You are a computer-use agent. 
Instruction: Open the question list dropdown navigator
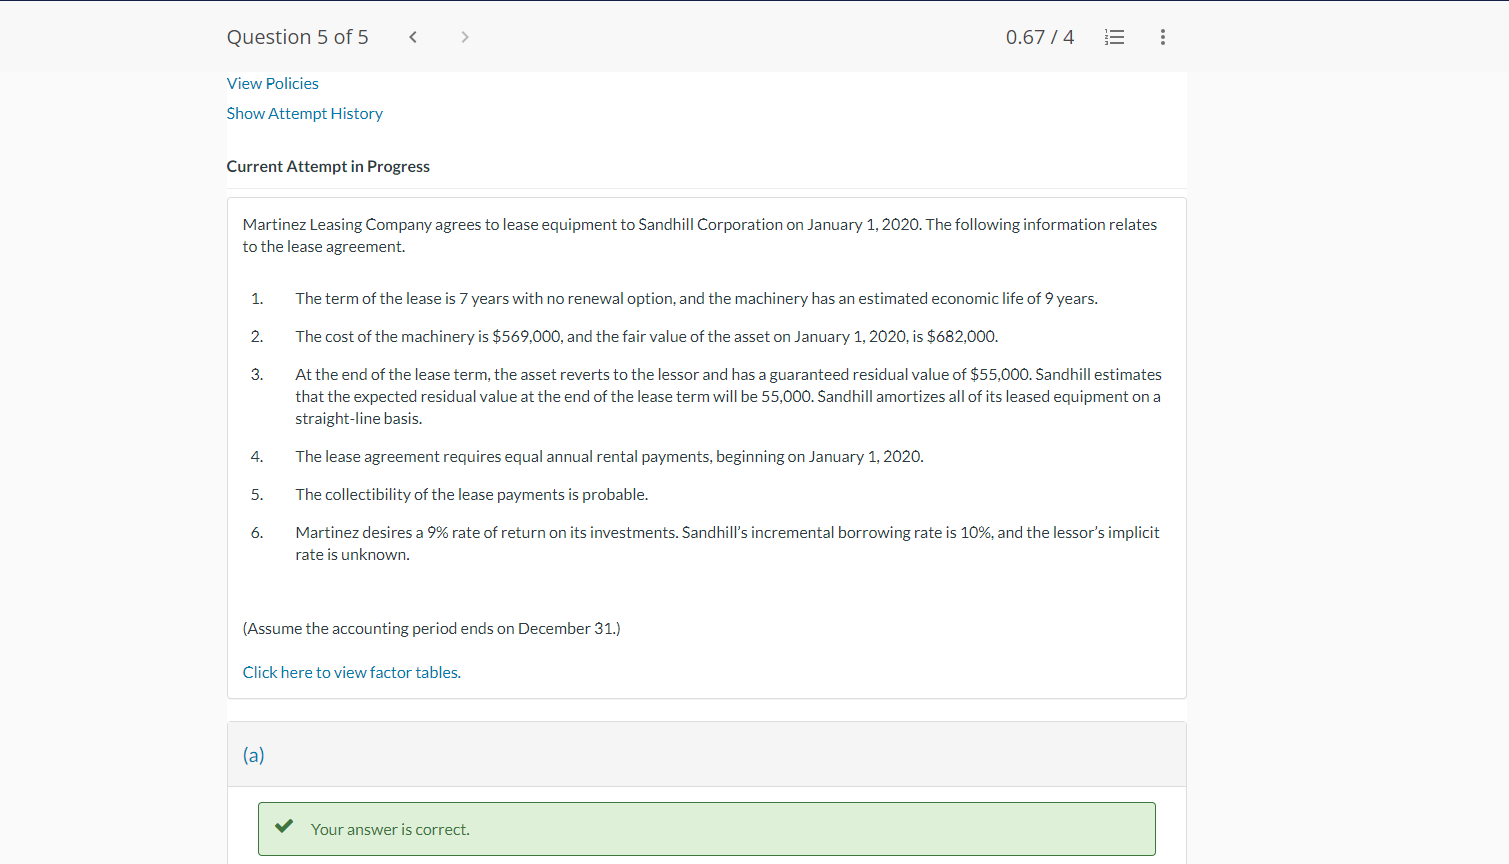1114,37
